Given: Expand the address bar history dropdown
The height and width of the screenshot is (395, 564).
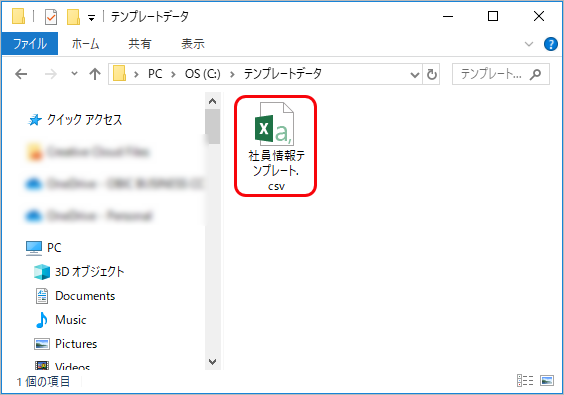Looking at the screenshot, I should point(415,74).
